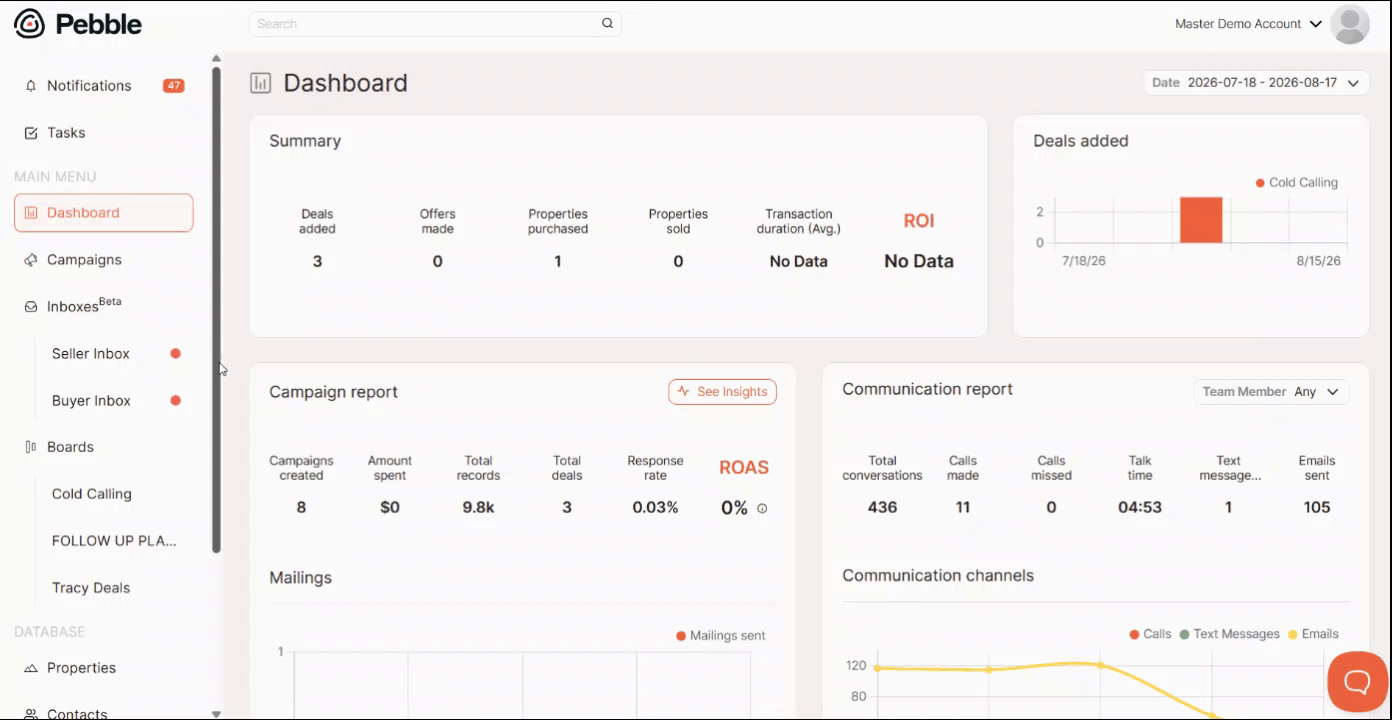The height and width of the screenshot is (720, 1392).
Task: Click the Tasks checklist icon
Action: tap(31, 133)
